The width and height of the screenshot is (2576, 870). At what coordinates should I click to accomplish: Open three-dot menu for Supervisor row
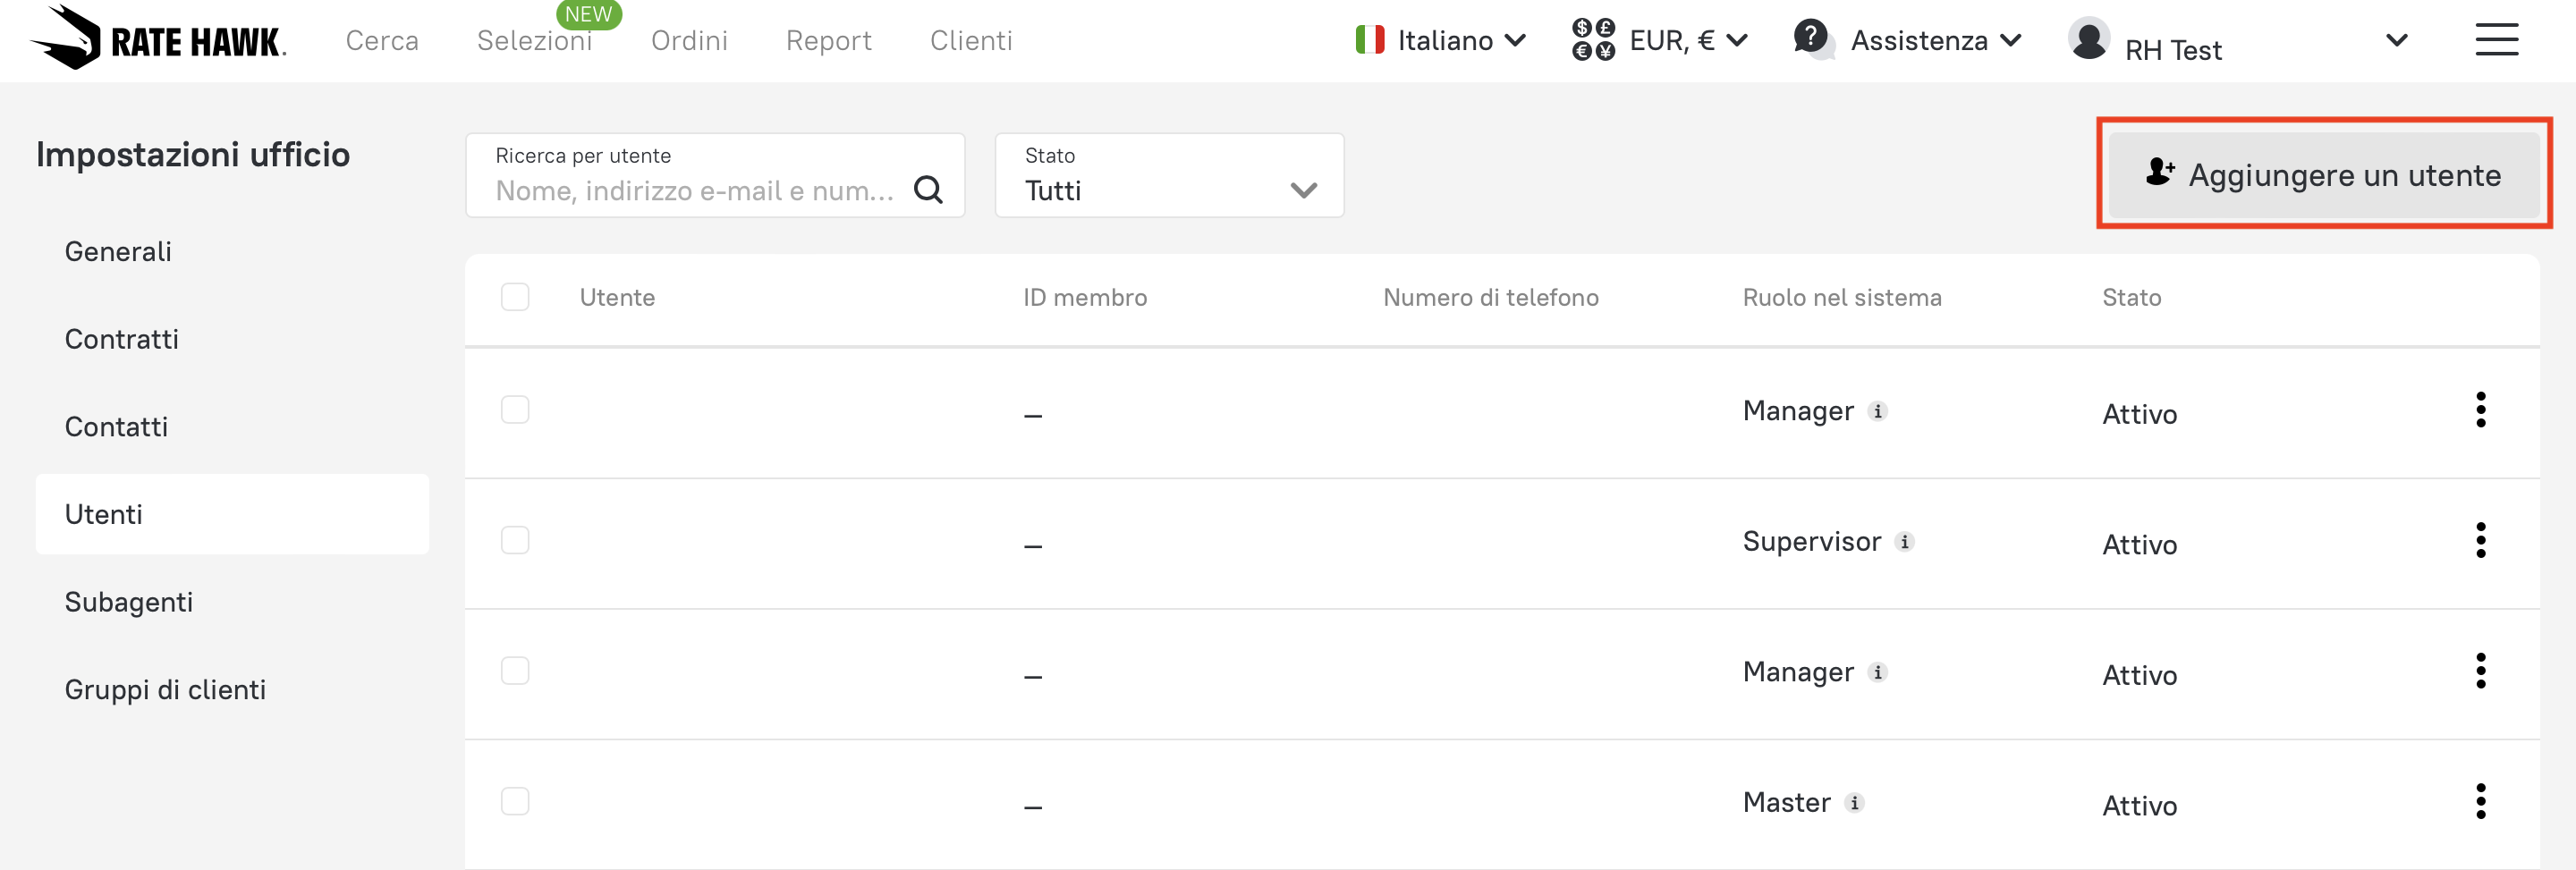[x=2480, y=541]
